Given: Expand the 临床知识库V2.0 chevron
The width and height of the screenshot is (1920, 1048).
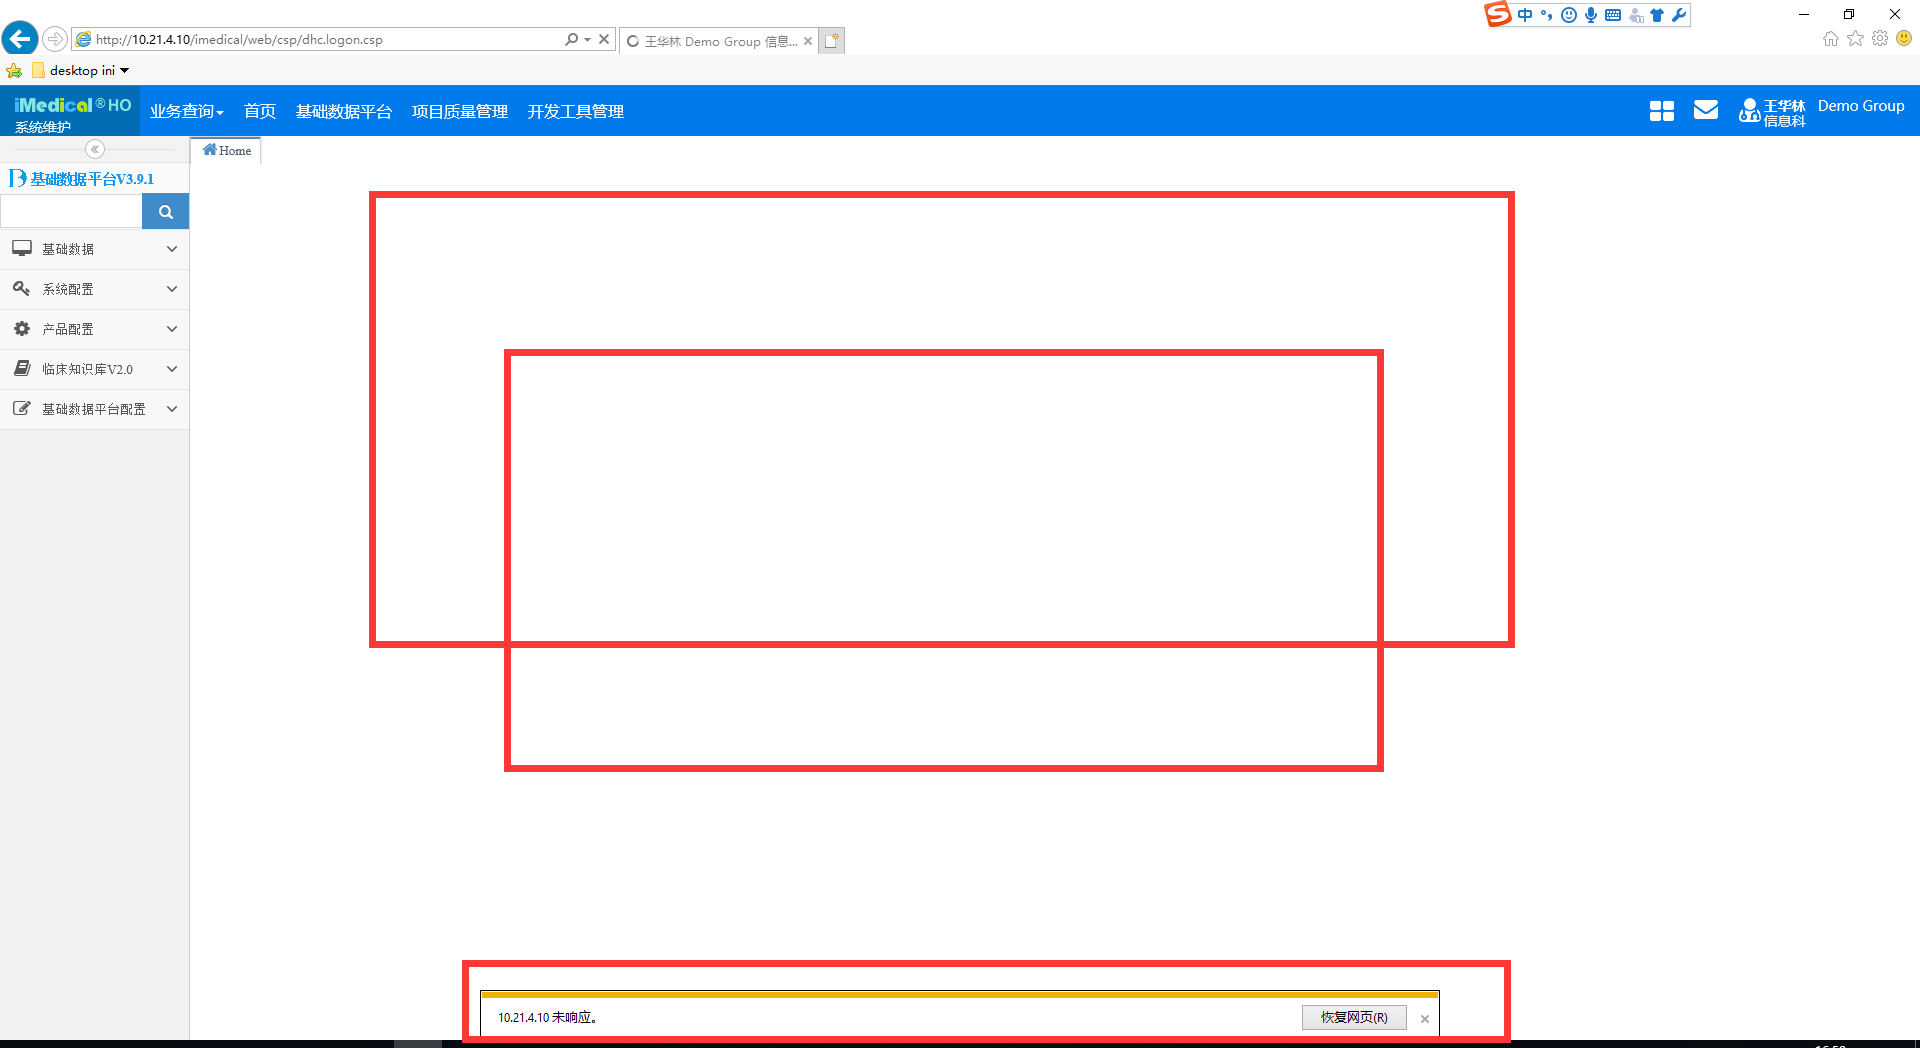Looking at the screenshot, I should coord(172,369).
